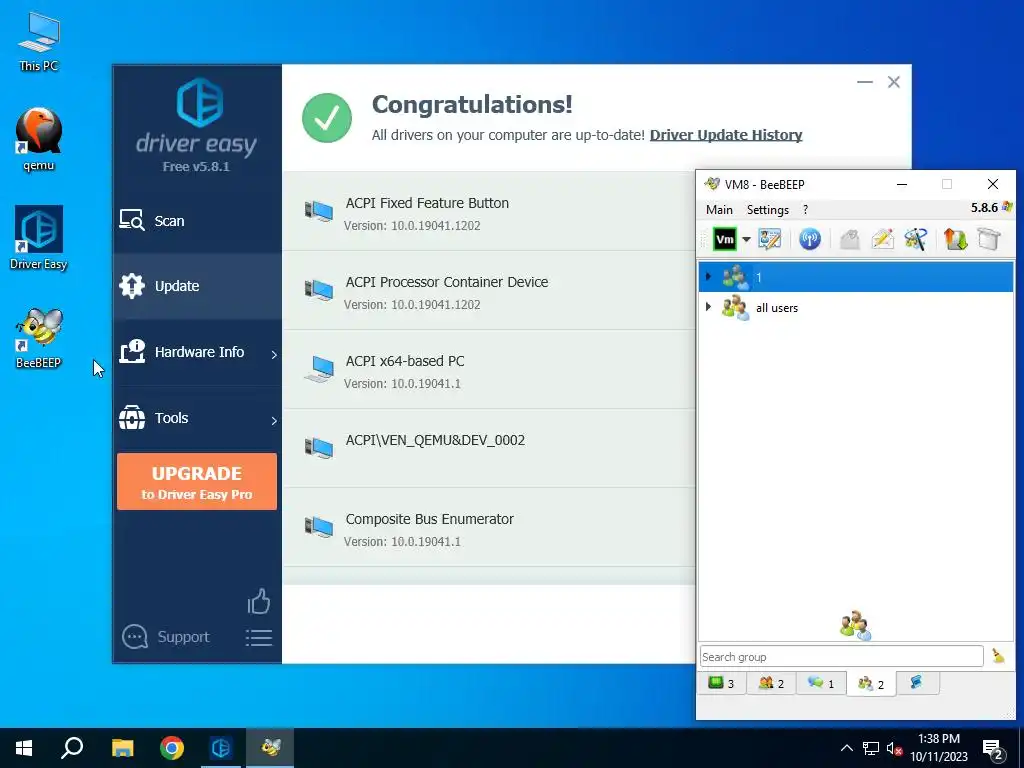The width and height of the screenshot is (1024, 768).
Task: Select group '1' row in BeeBEEP
Action: pos(856,277)
